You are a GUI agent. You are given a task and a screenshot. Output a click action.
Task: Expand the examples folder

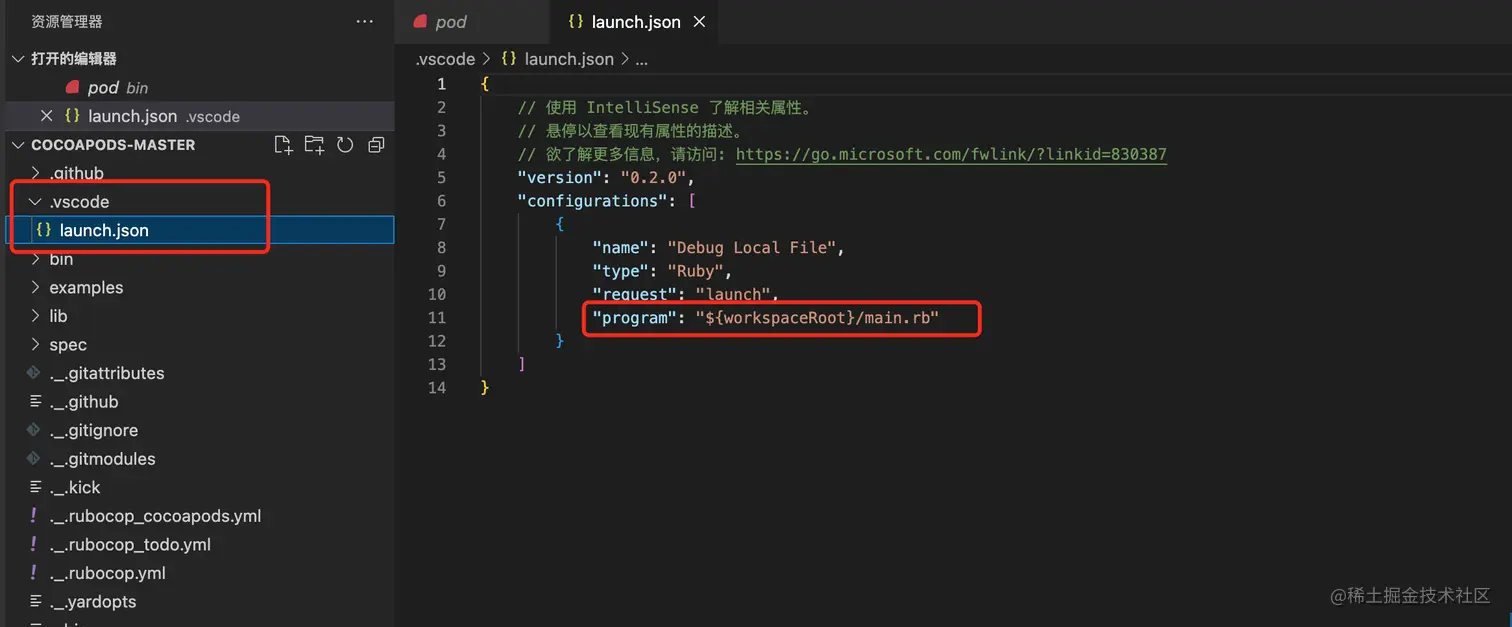point(36,287)
